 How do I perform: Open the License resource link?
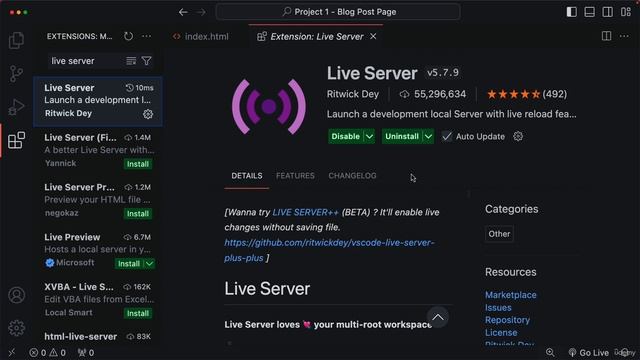(x=501, y=333)
